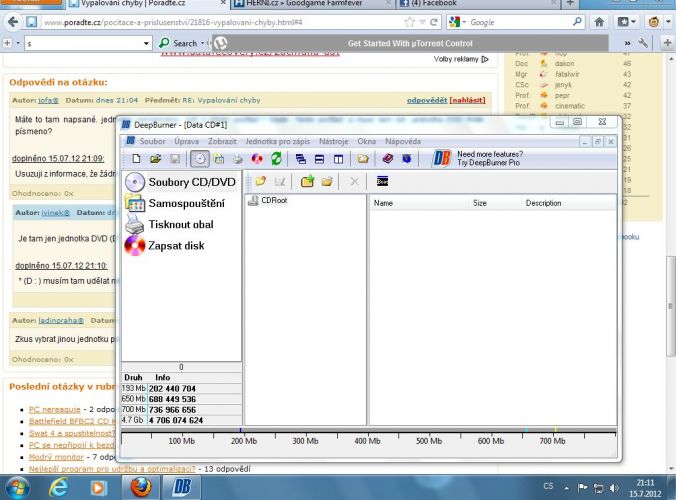Tile windows vertically via toolbar icon
The height and width of the screenshot is (500, 676).
pos(338,159)
